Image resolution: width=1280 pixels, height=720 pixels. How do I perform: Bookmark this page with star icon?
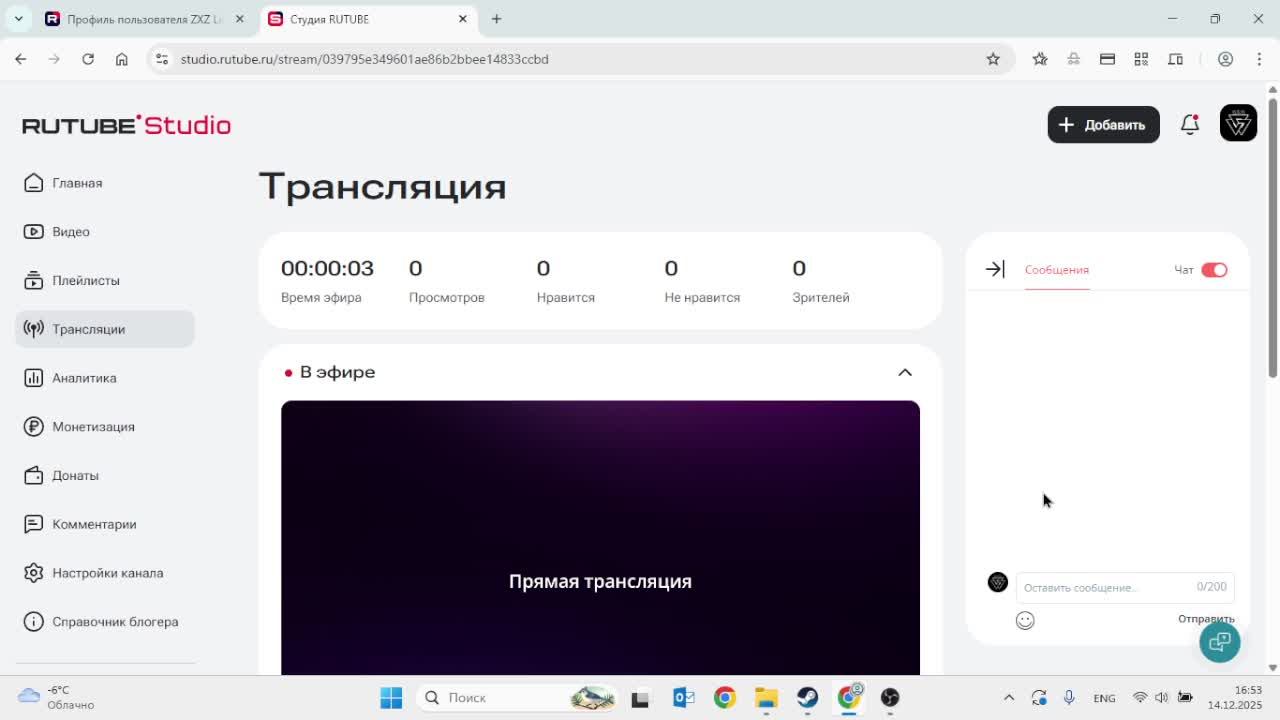(x=993, y=59)
